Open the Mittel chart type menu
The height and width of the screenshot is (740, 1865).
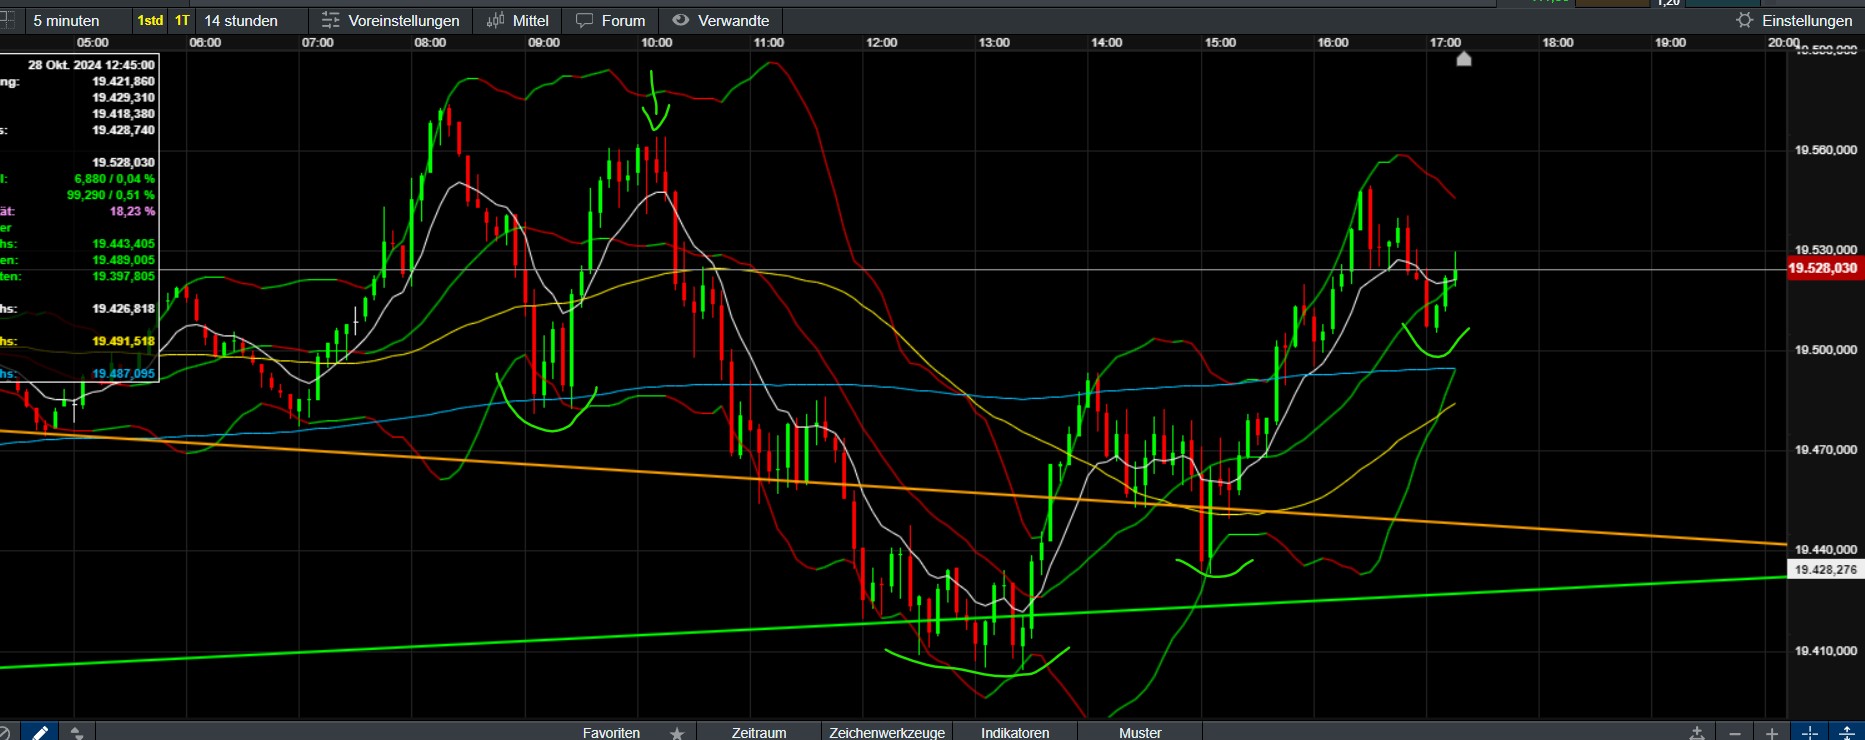click(517, 20)
